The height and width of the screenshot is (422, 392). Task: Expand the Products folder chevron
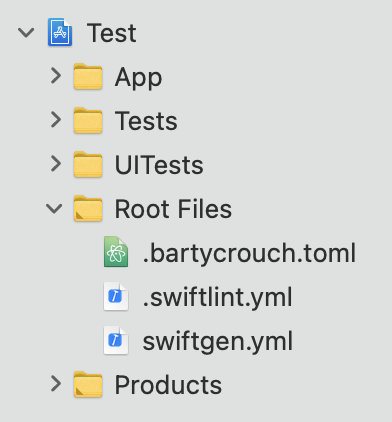[56, 383]
